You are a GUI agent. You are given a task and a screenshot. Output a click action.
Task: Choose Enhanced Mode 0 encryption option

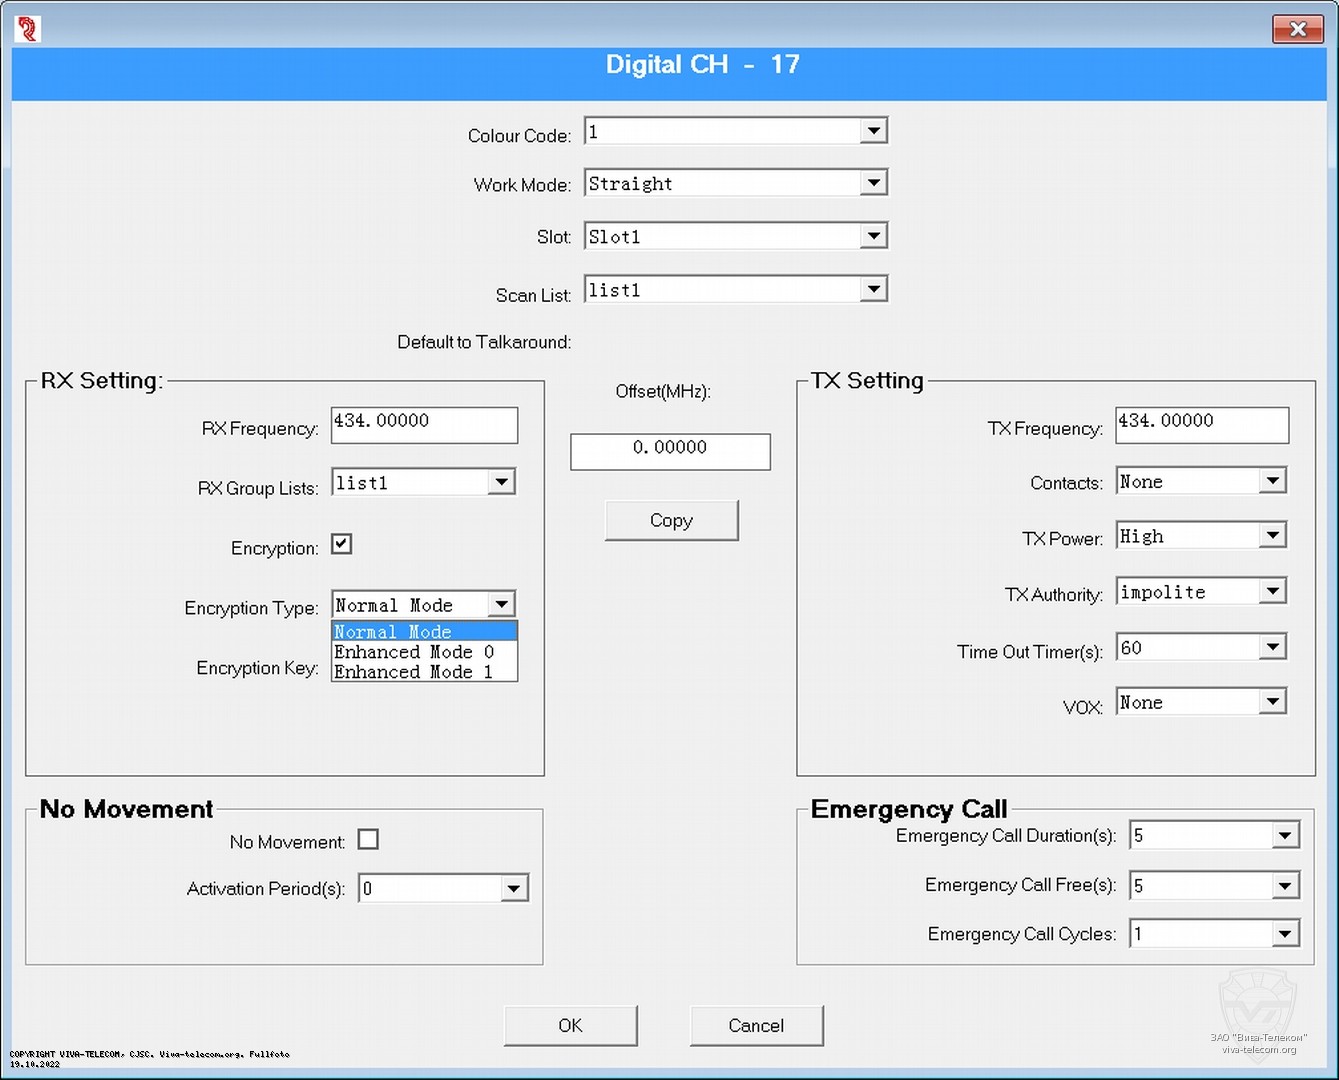415,652
